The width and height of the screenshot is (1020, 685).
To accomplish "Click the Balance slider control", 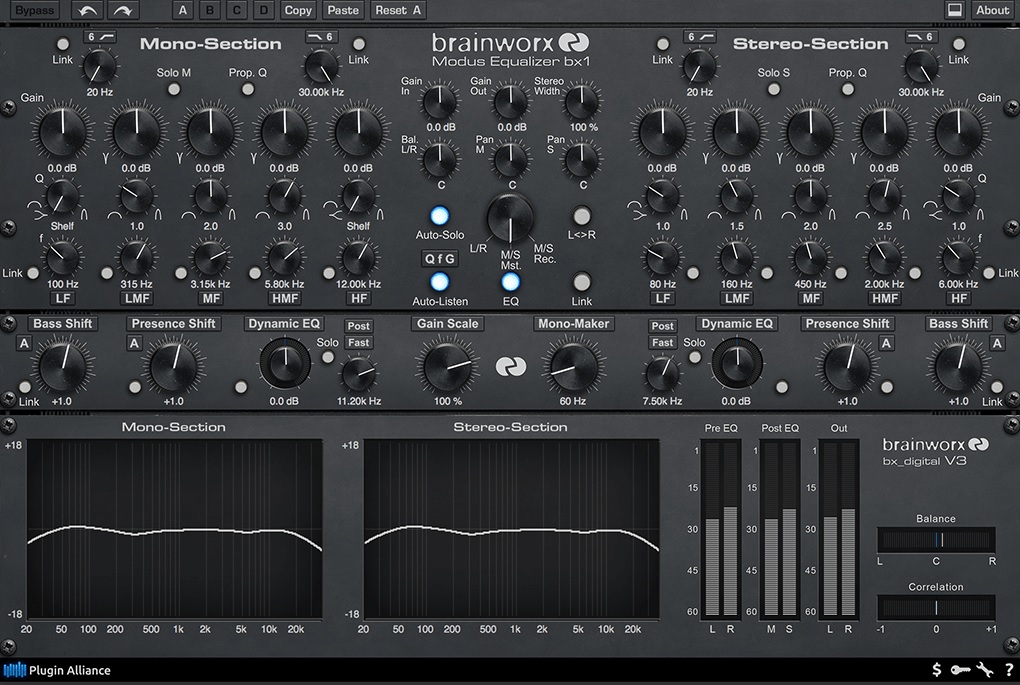I will click(x=936, y=540).
